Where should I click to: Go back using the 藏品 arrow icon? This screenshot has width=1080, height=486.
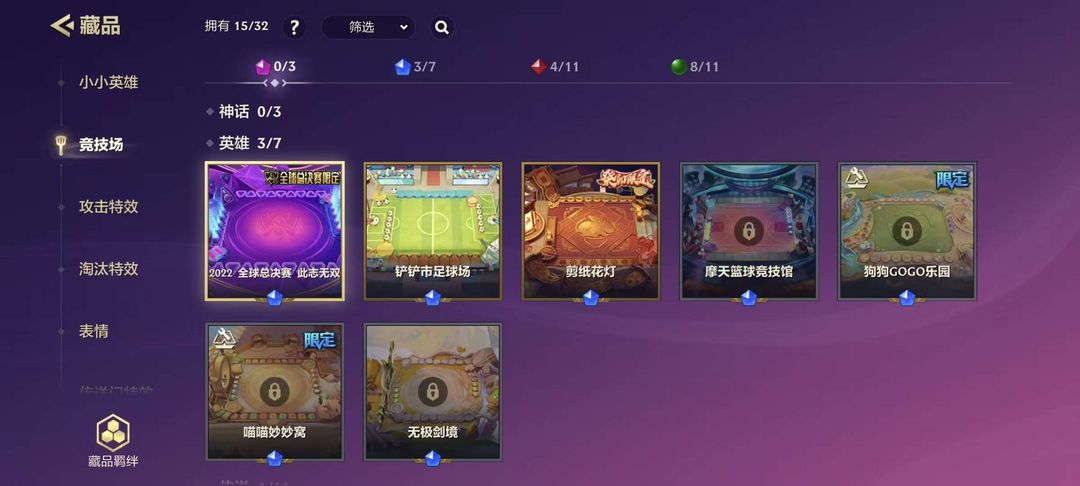[x=62, y=26]
